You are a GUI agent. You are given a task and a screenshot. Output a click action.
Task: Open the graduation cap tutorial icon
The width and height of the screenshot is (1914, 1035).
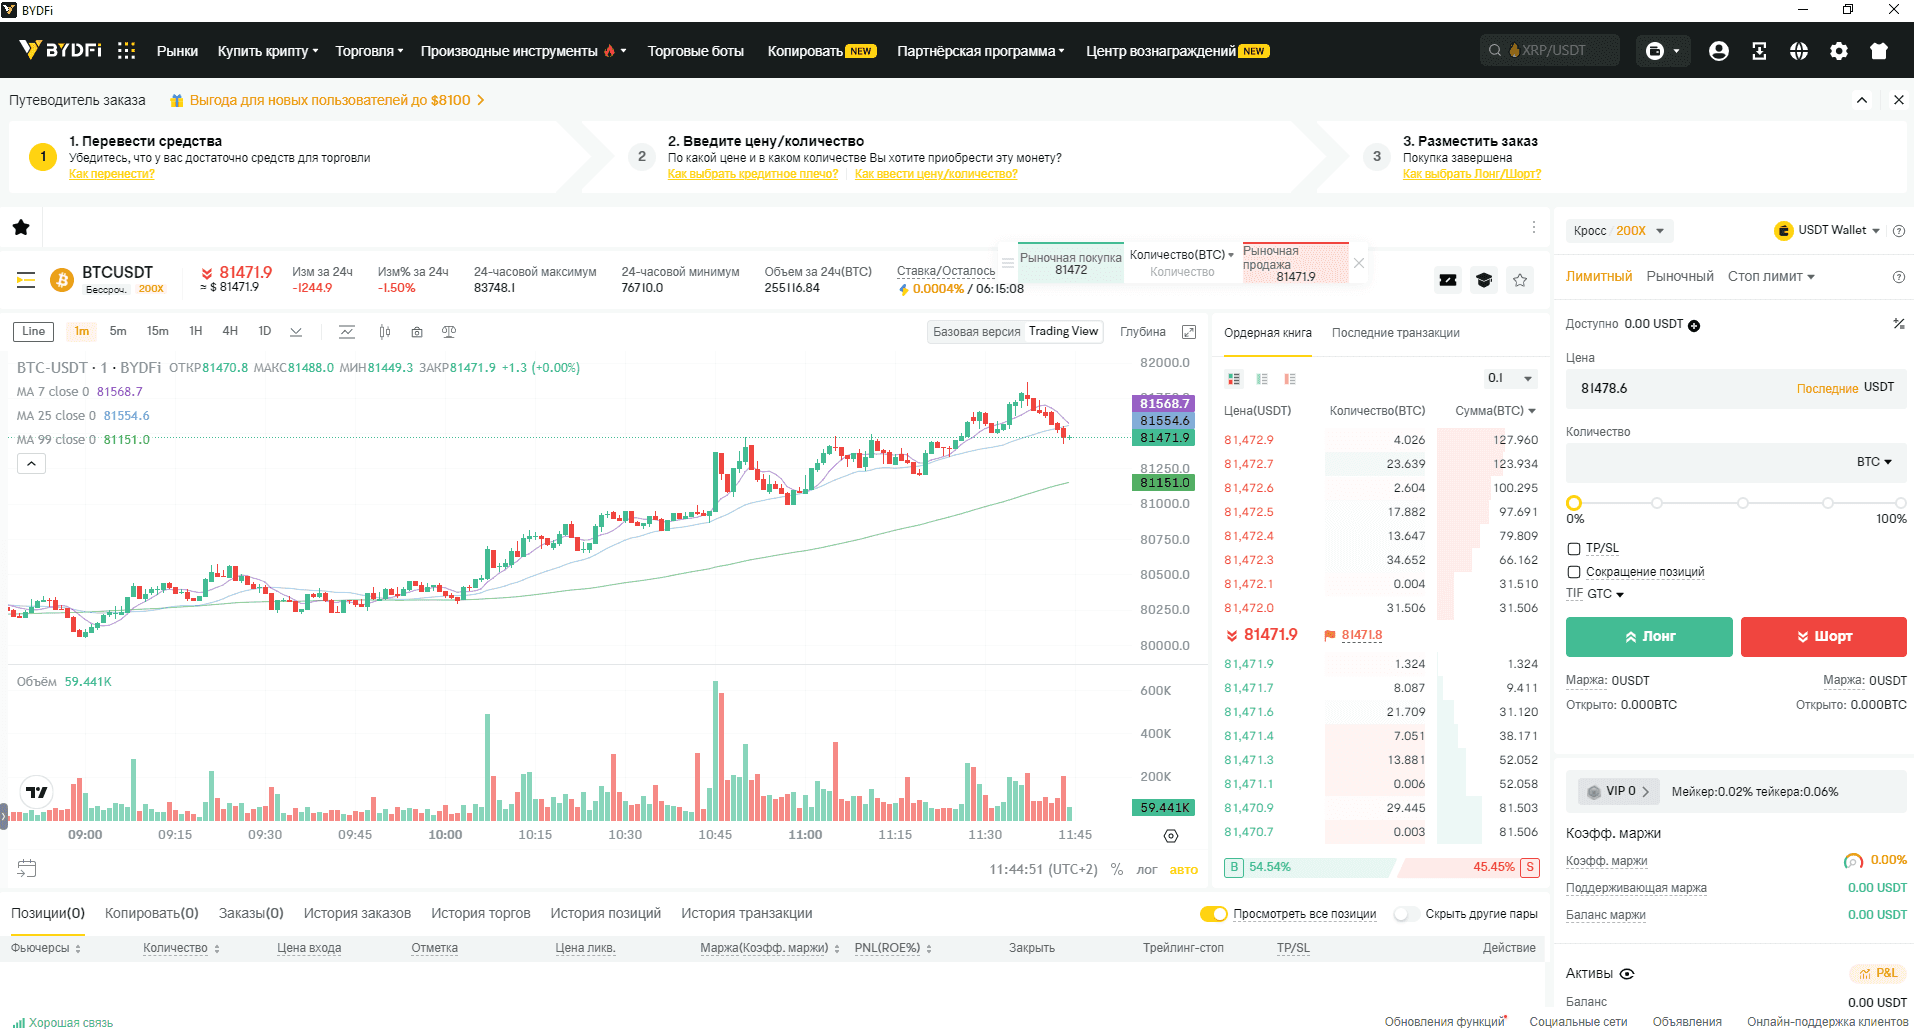pyautogui.click(x=1484, y=280)
